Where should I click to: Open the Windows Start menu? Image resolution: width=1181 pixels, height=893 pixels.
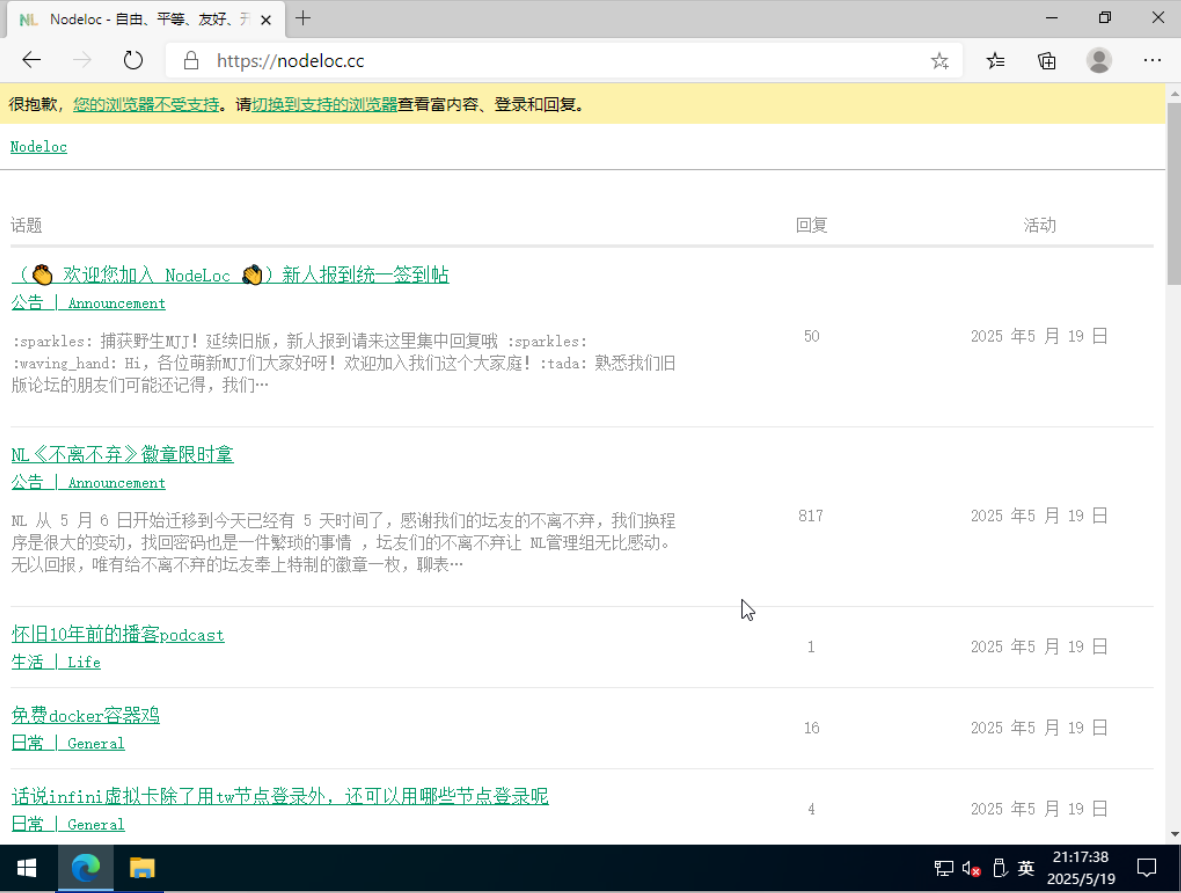[x=27, y=869]
